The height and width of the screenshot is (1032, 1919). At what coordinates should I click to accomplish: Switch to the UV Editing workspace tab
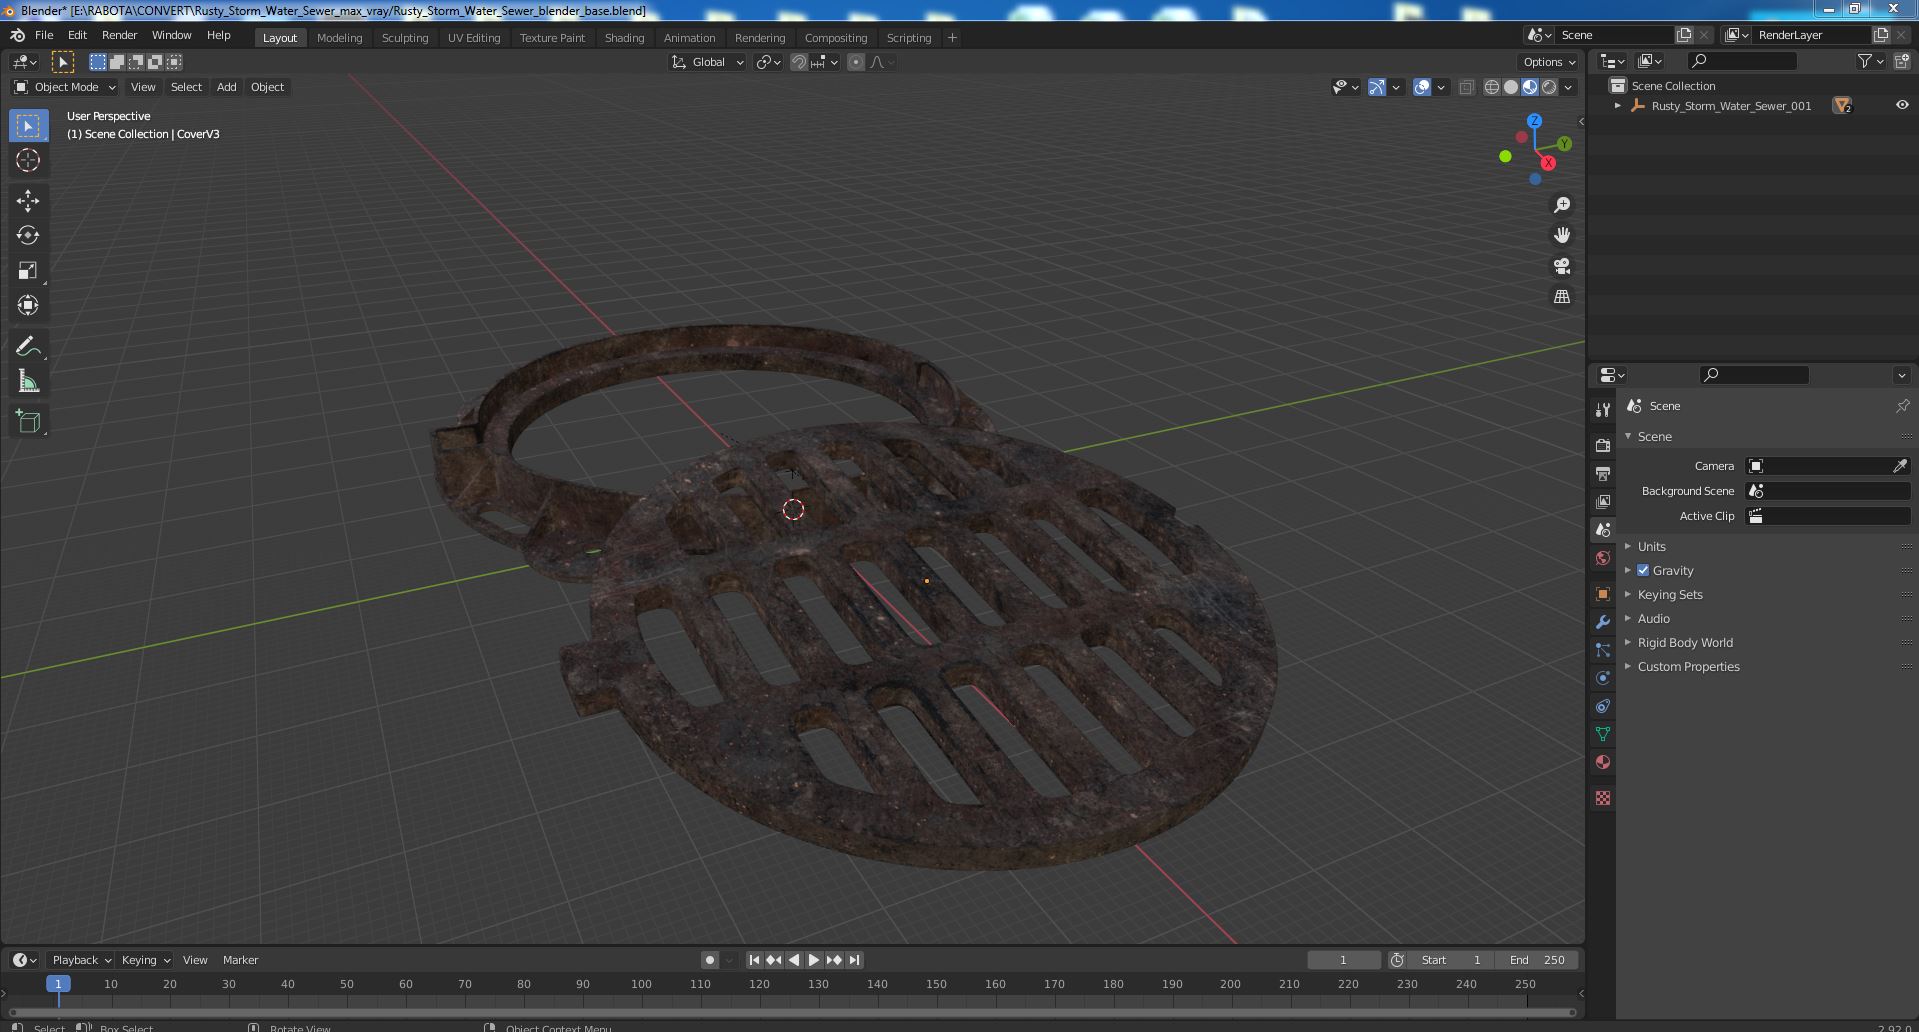click(473, 38)
